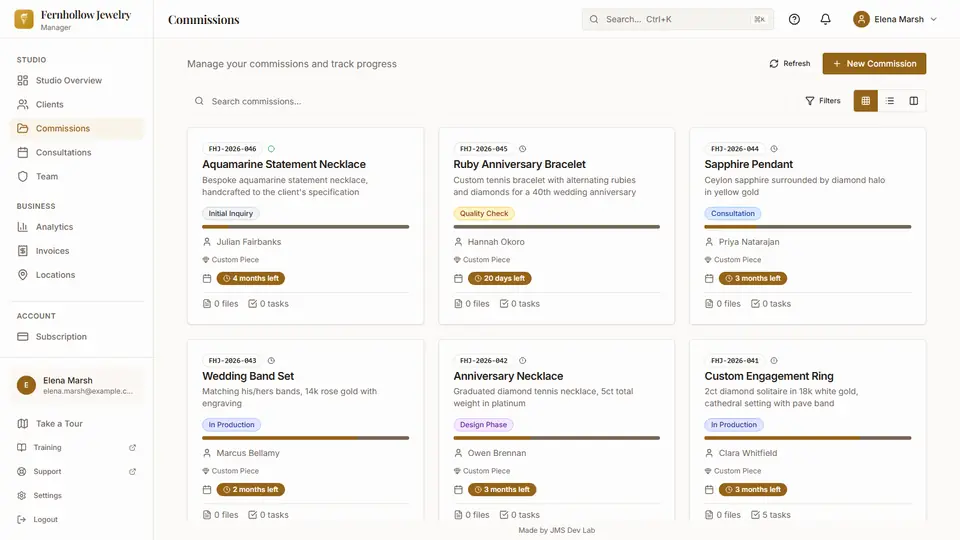Screen dimensions: 960x540
Task: Click the Made by JMS Dev Lab footer
Action: pyautogui.click(x=557, y=530)
